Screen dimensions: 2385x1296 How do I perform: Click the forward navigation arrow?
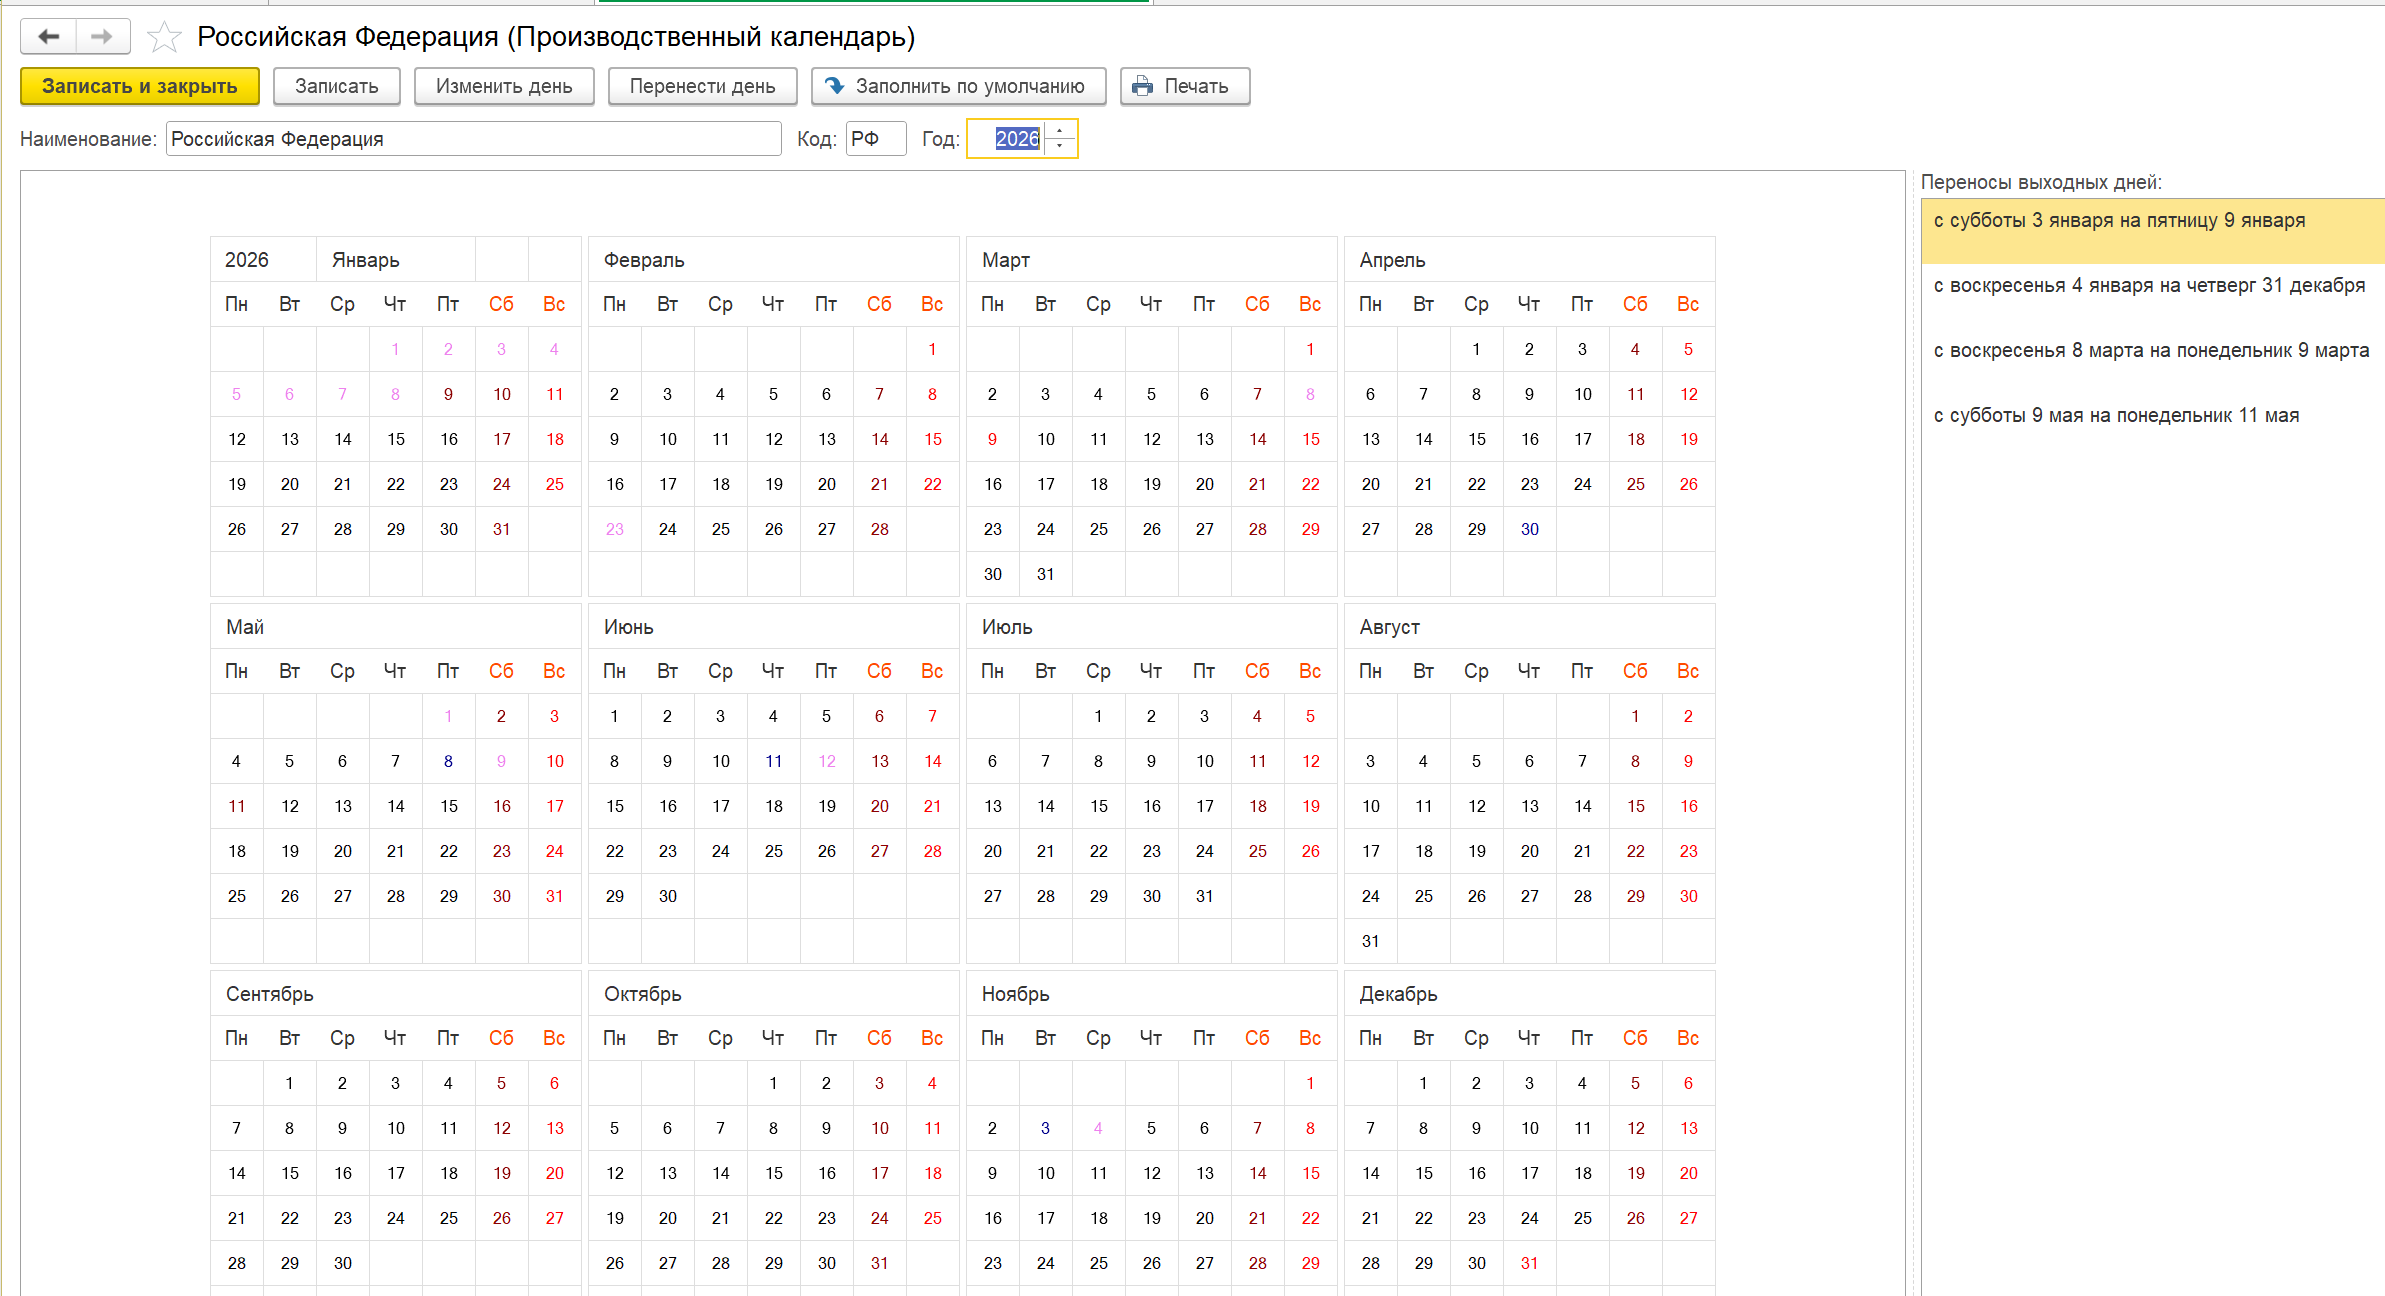point(102,37)
